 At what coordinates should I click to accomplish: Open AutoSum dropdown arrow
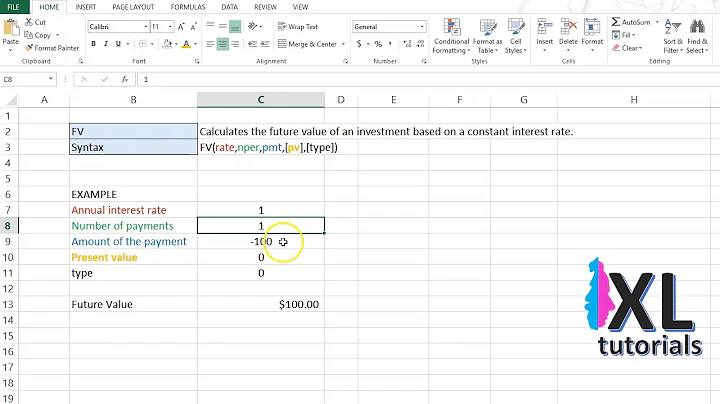click(657, 22)
